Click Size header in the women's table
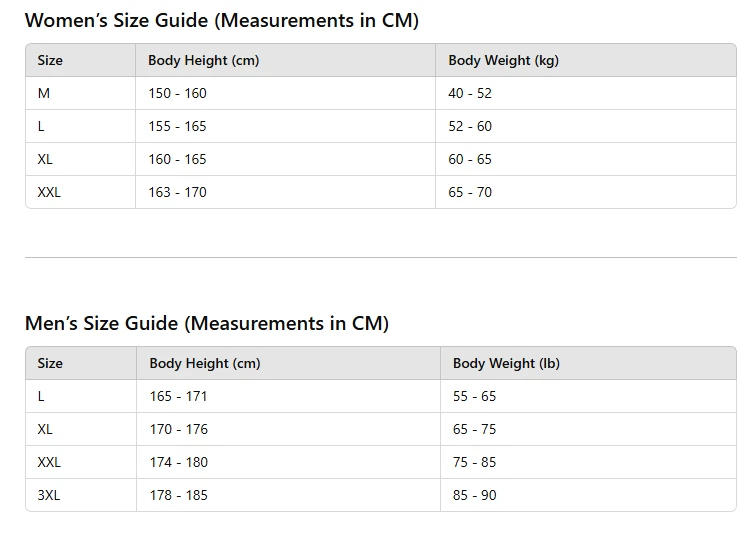The width and height of the screenshot is (755, 543). coord(50,60)
